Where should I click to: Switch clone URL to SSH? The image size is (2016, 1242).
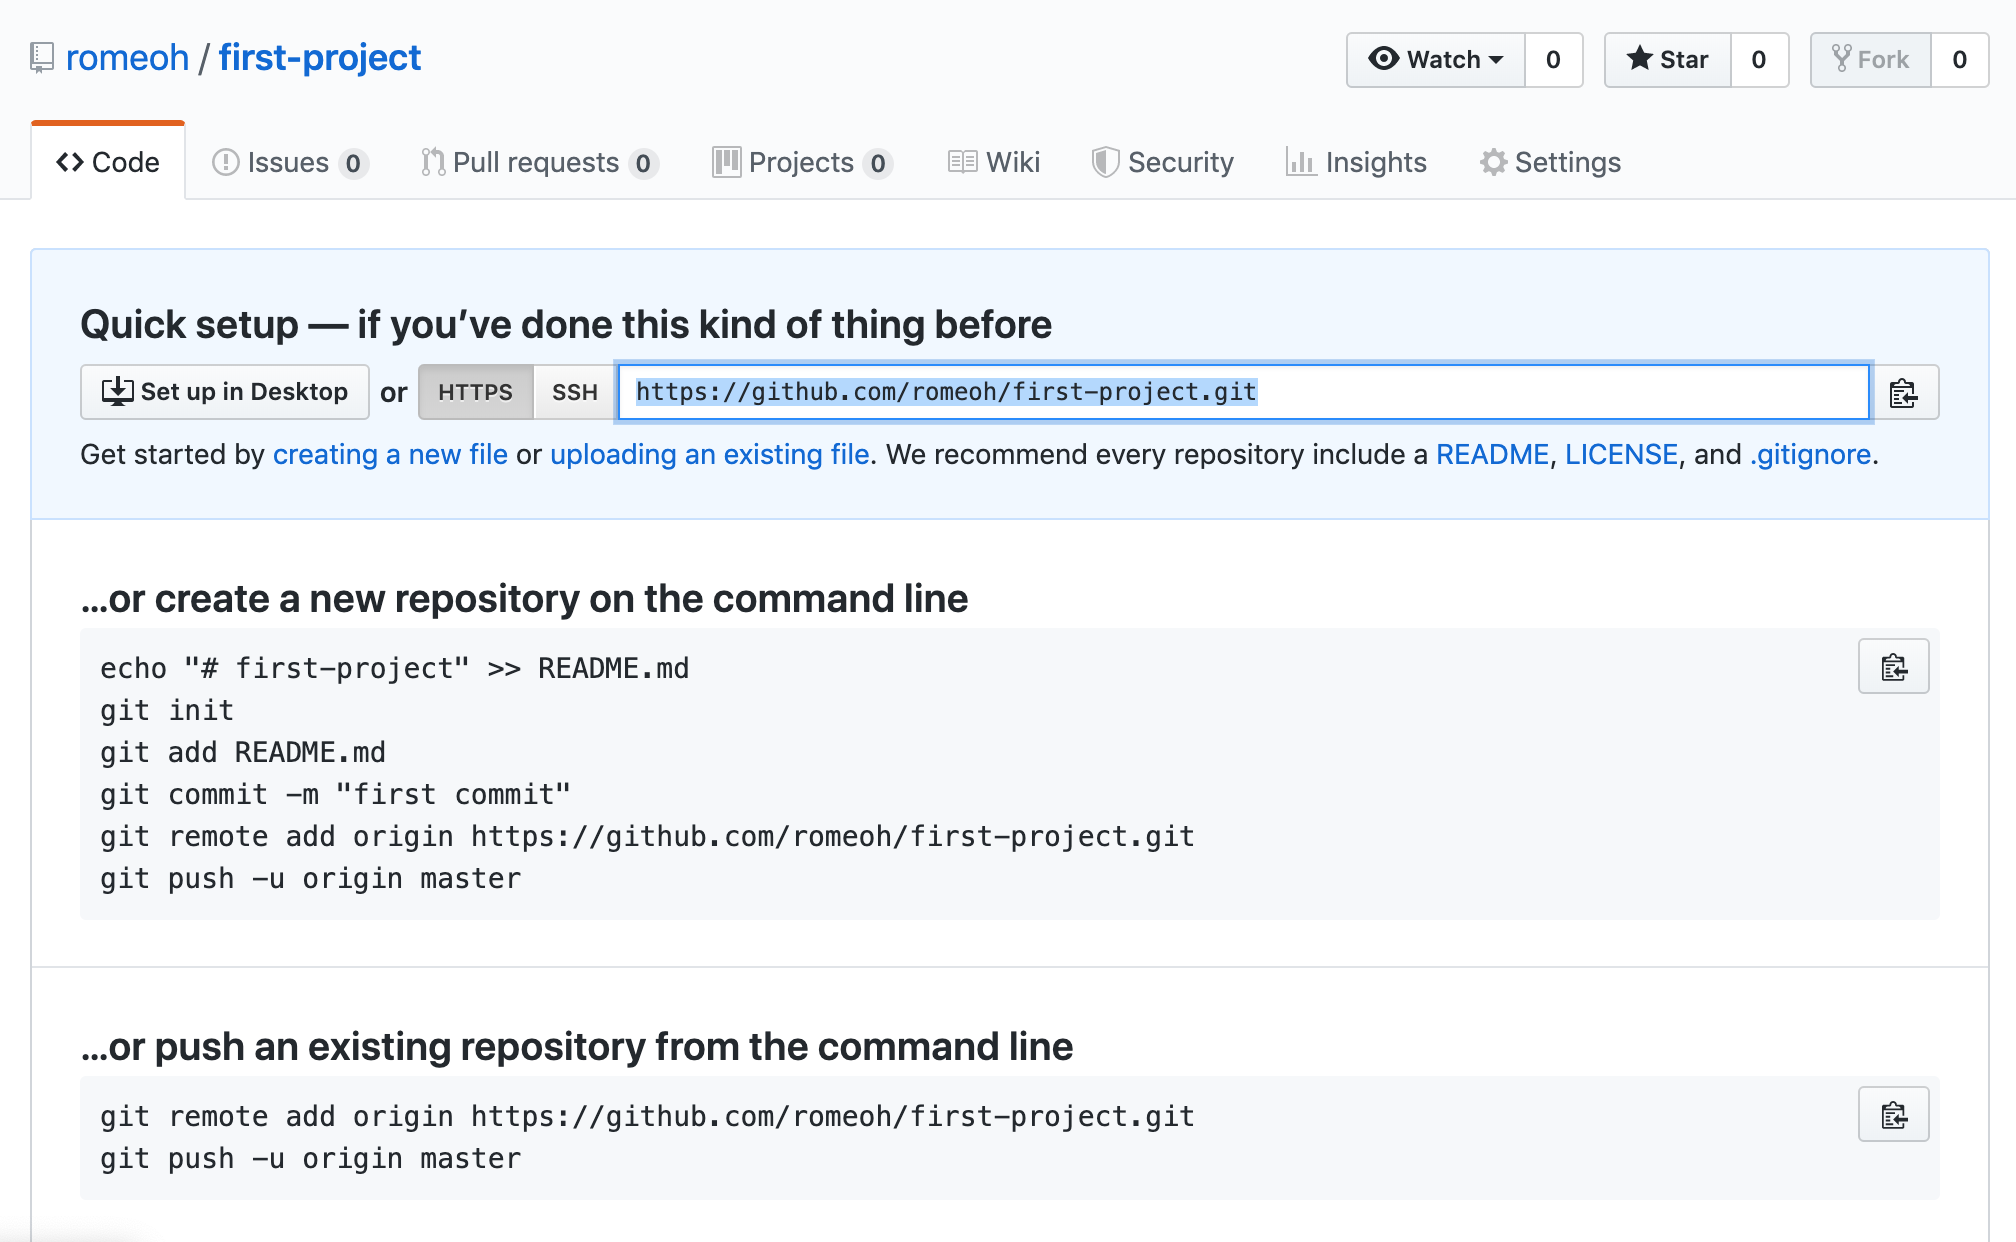tap(575, 392)
